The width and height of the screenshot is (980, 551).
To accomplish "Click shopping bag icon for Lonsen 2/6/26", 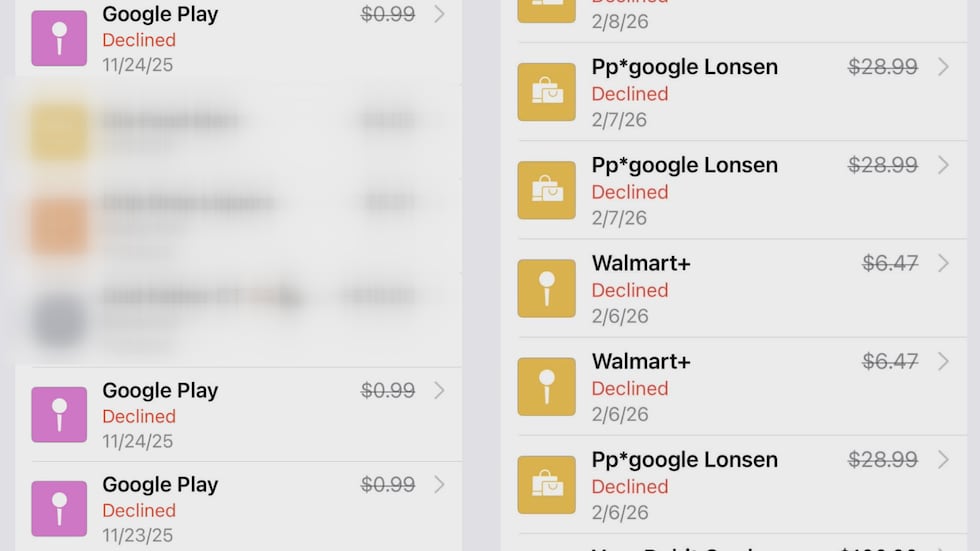I will coord(546,485).
